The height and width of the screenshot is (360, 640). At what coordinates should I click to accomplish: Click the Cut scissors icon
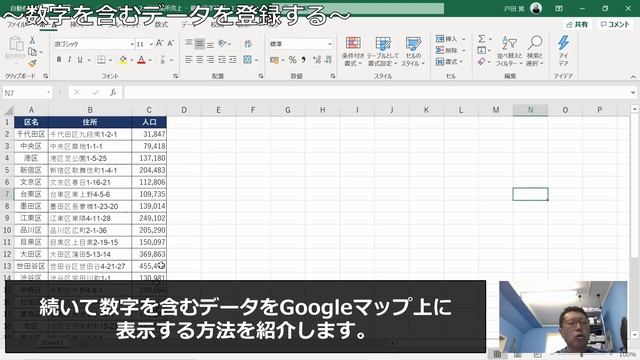(32, 40)
